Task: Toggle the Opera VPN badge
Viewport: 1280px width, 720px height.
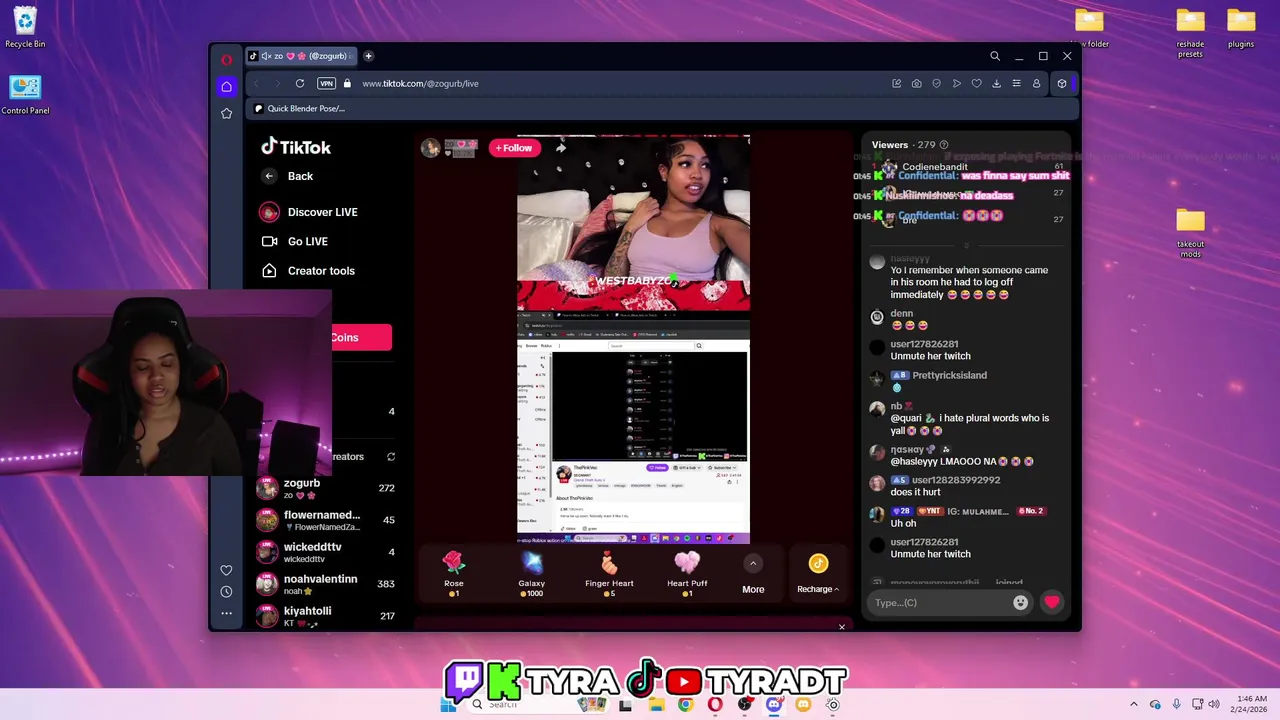Action: point(326,83)
